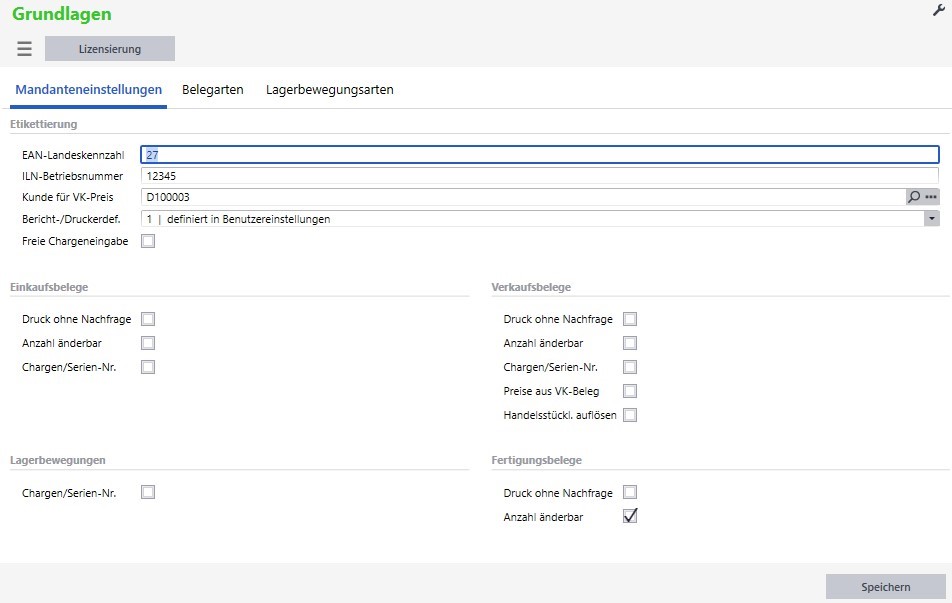Expand the Bericht-/Druckerdef. dropdown arrow
Image resolution: width=952 pixels, height=603 pixels.
click(931, 218)
